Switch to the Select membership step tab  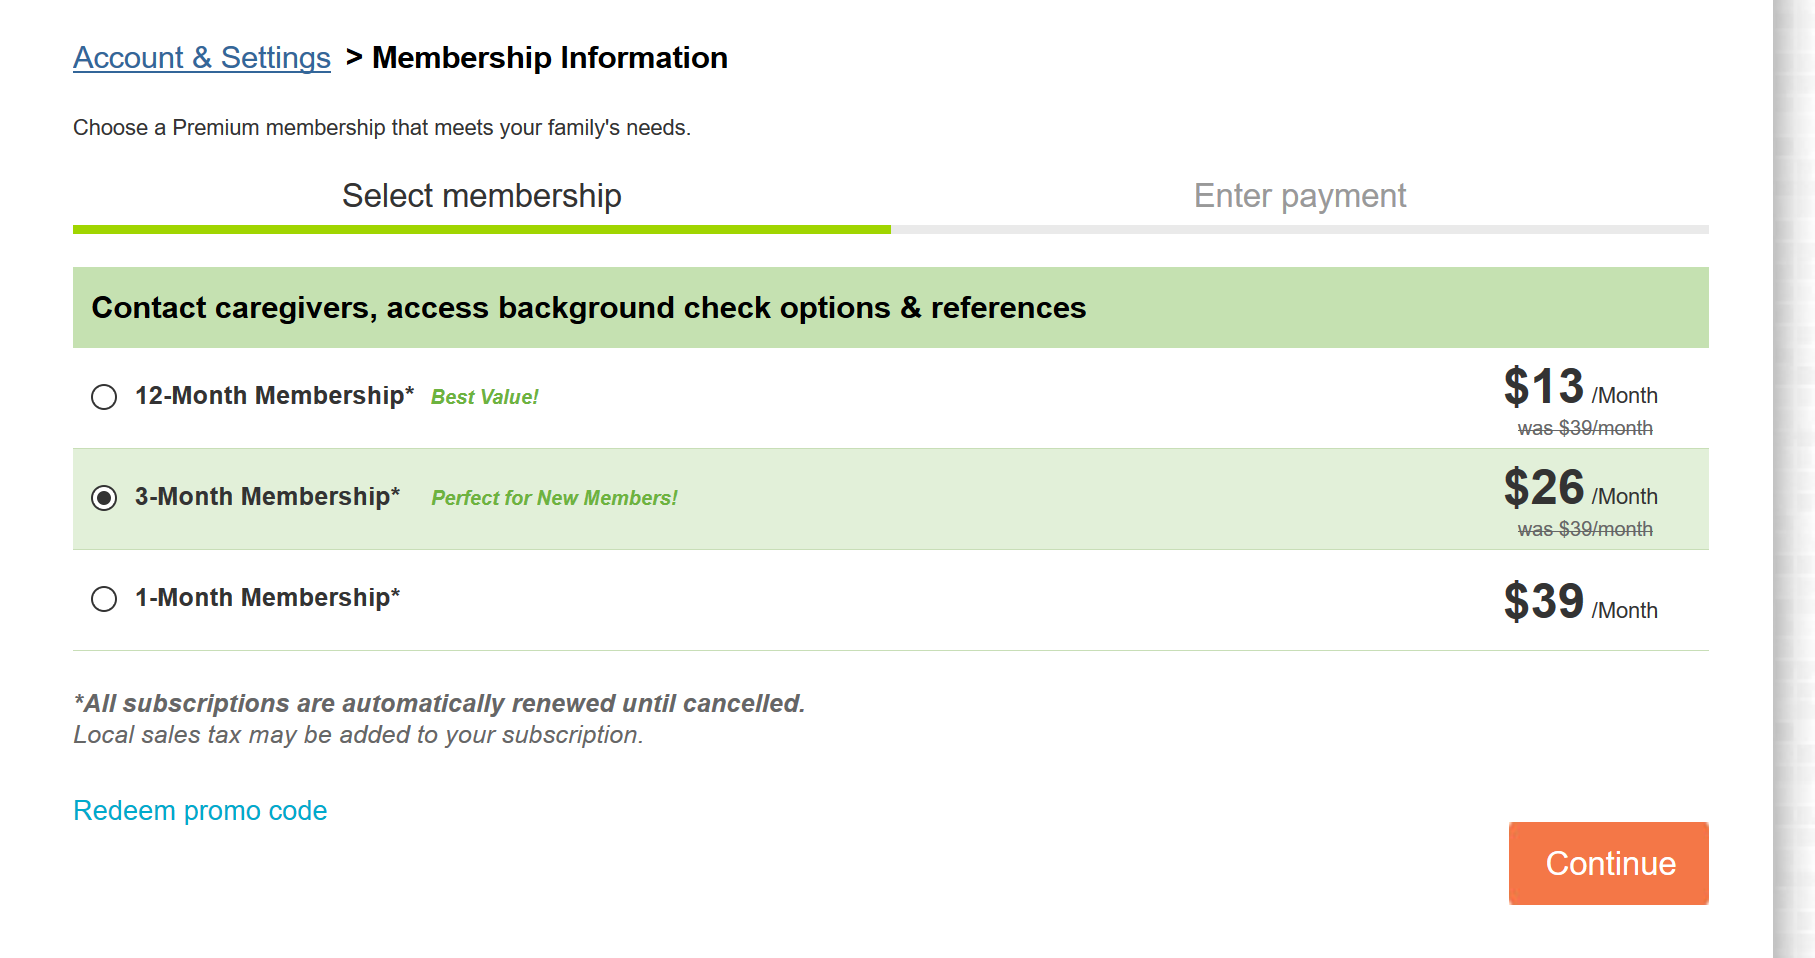[x=481, y=196]
